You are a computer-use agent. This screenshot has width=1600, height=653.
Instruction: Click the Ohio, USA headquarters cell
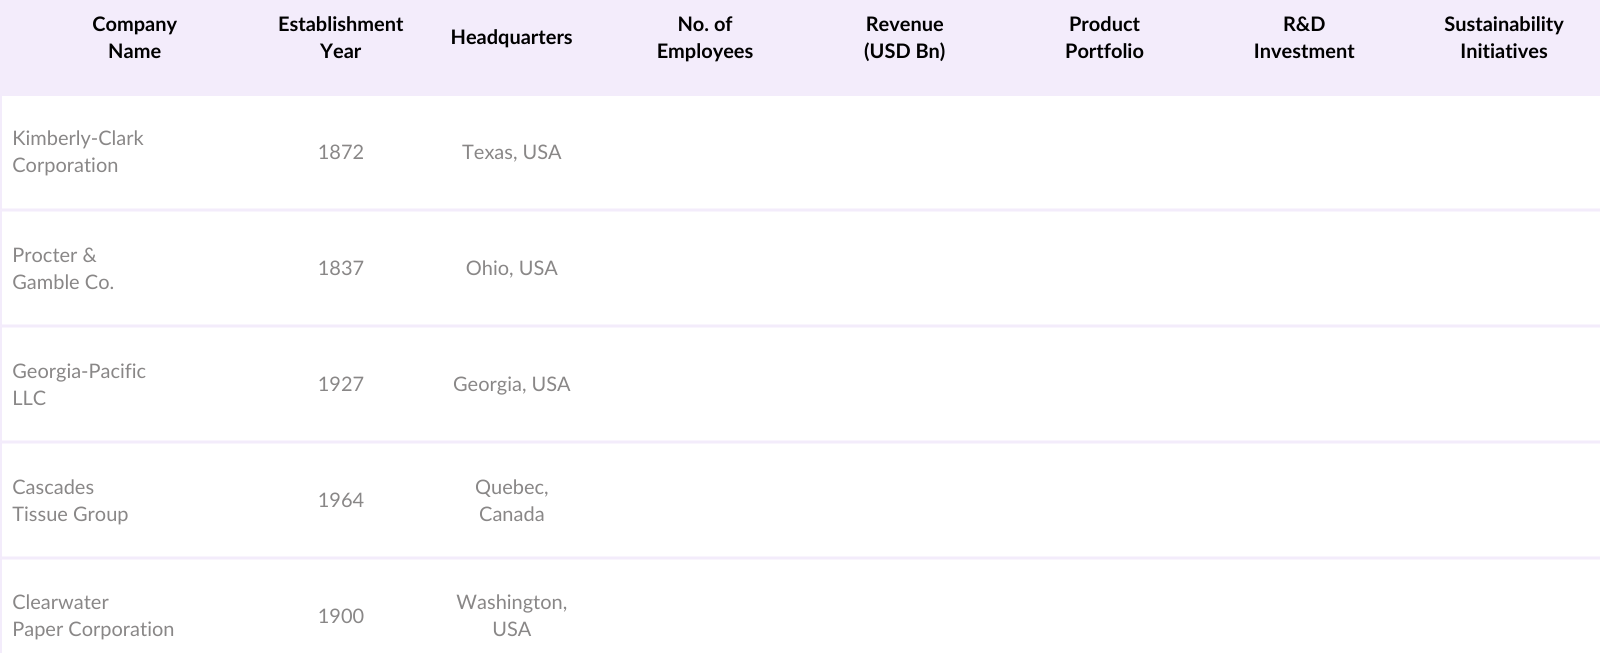click(511, 268)
